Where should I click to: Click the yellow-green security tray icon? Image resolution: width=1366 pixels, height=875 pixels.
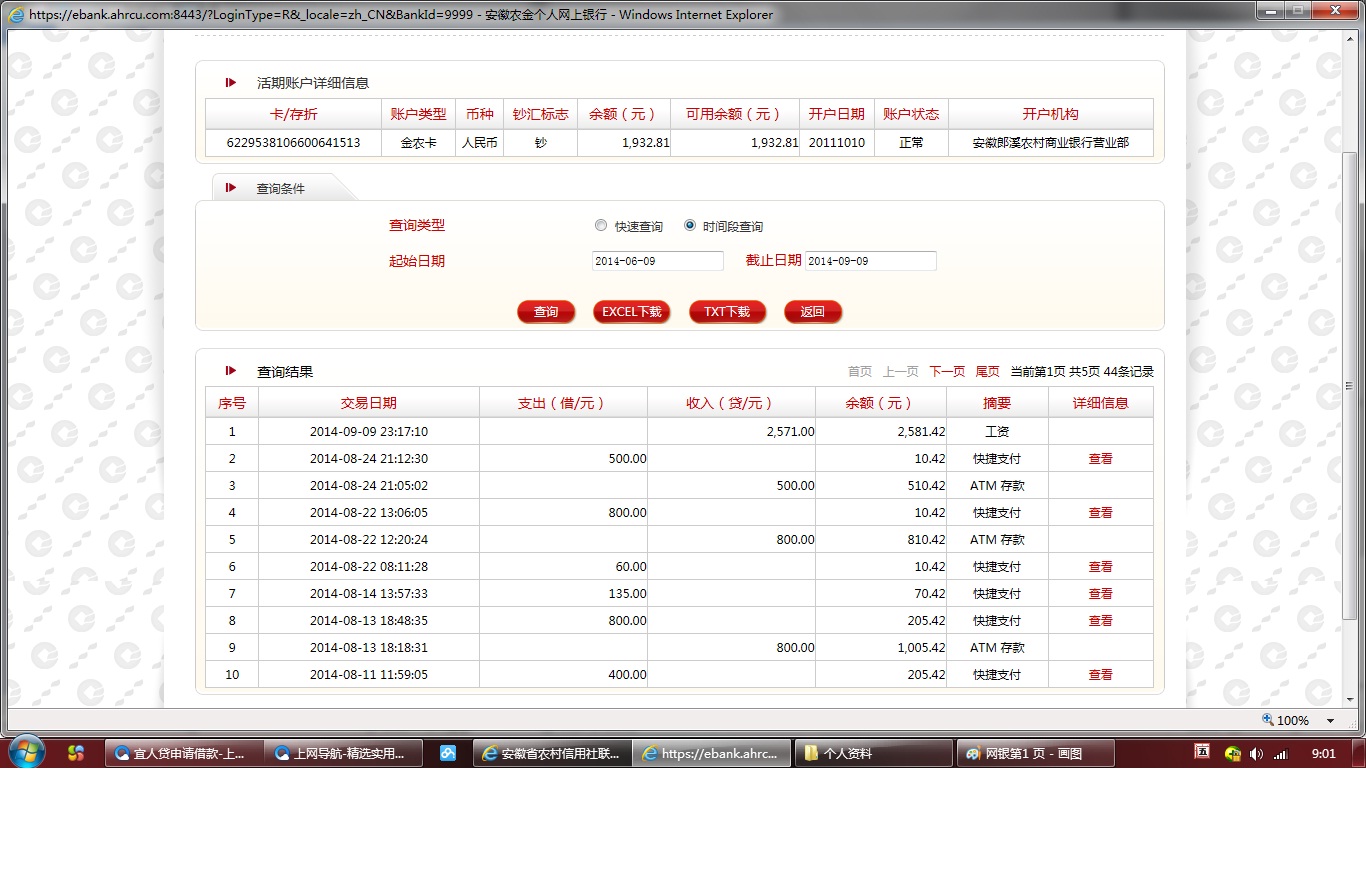(x=1233, y=754)
